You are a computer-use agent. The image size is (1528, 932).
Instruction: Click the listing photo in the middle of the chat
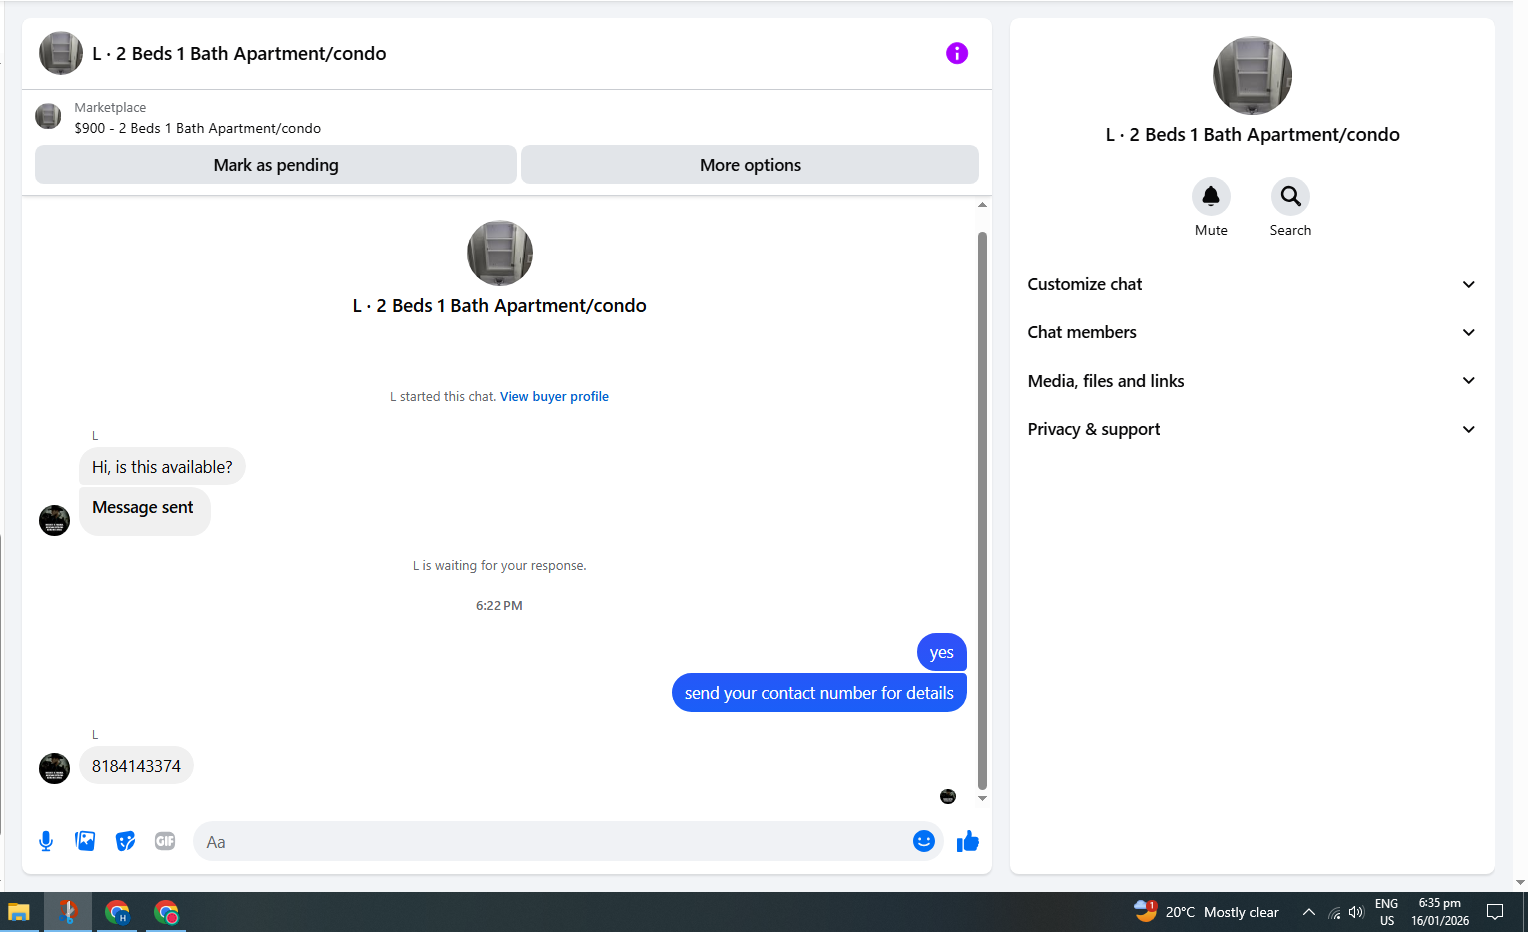click(500, 253)
